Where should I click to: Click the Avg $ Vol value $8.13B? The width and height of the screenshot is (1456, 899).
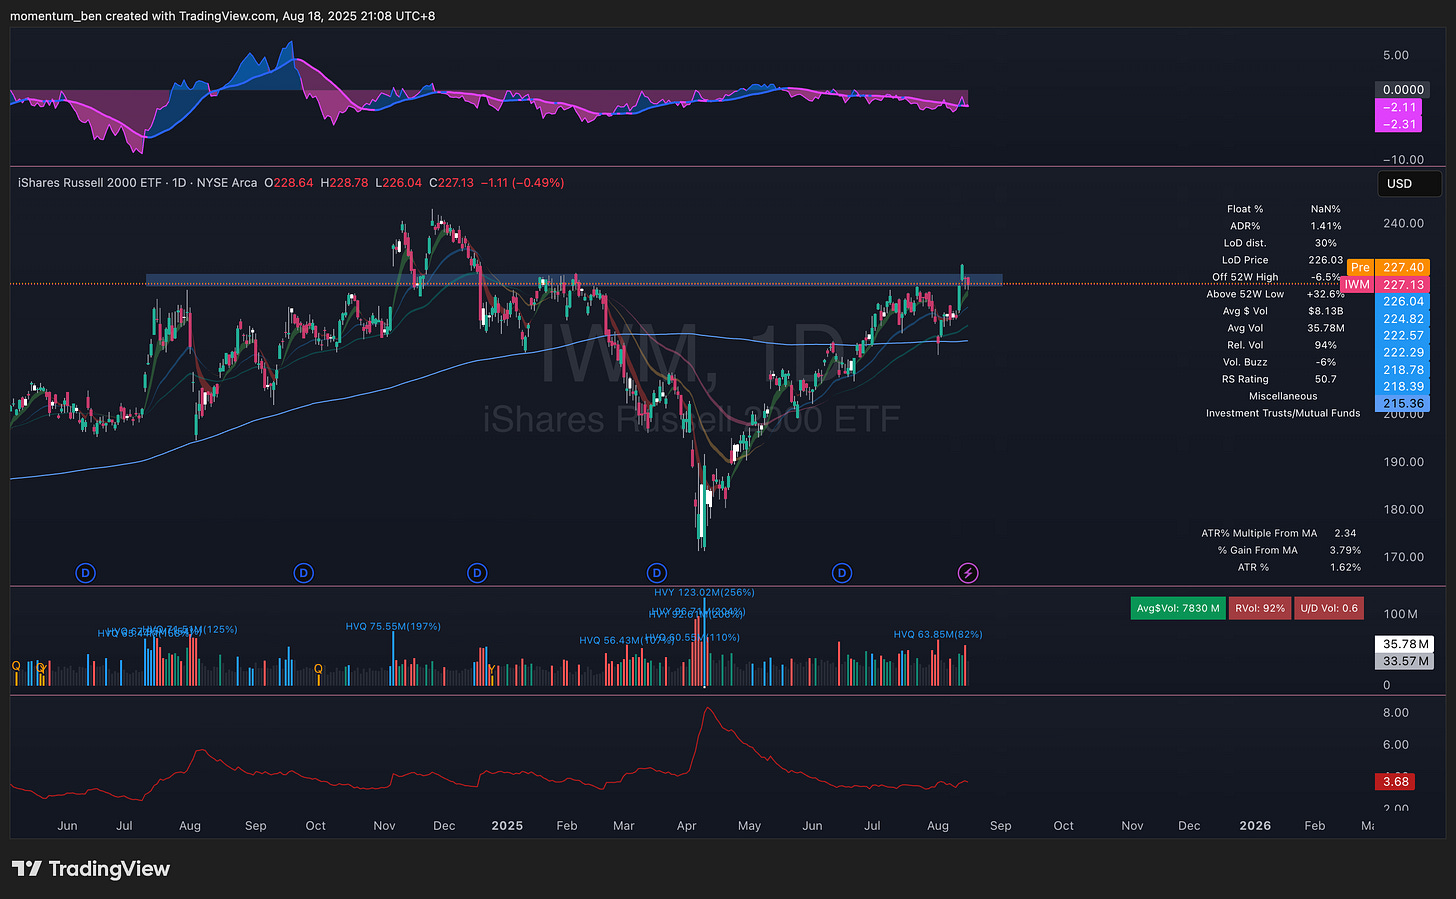pos(1325,311)
